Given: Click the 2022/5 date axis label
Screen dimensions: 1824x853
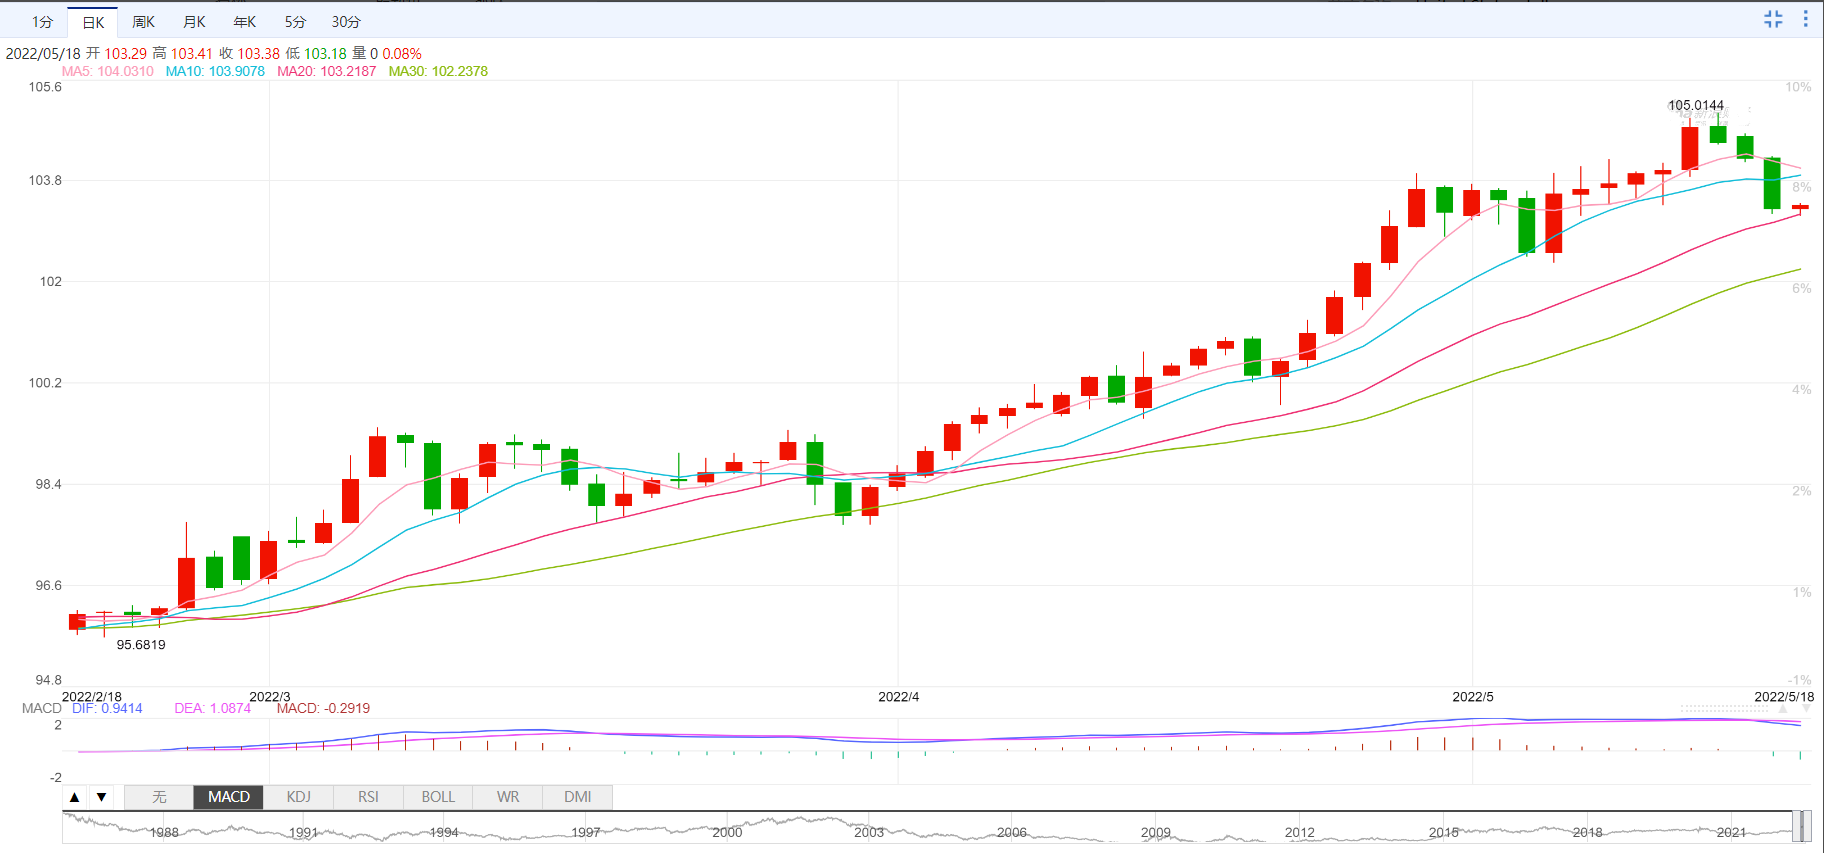Looking at the screenshot, I should (1473, 696).
